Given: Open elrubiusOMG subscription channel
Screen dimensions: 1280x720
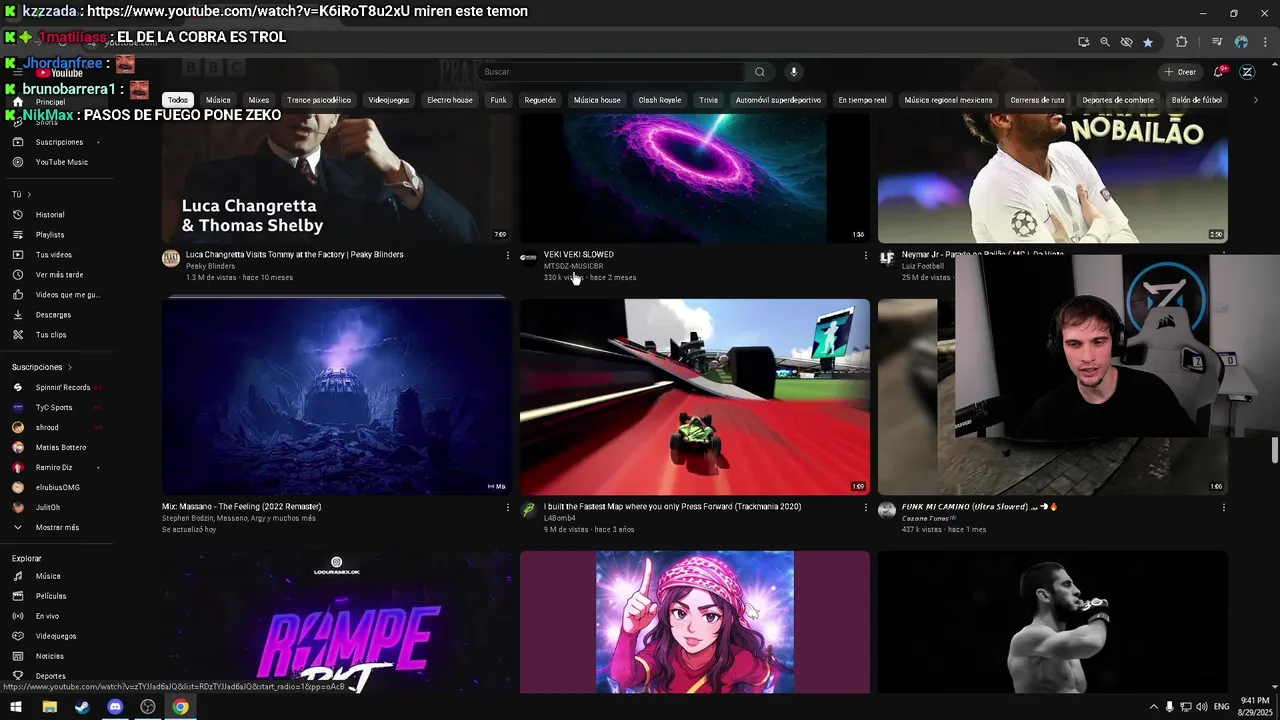Looking at the screenshot, I should 57,487.
